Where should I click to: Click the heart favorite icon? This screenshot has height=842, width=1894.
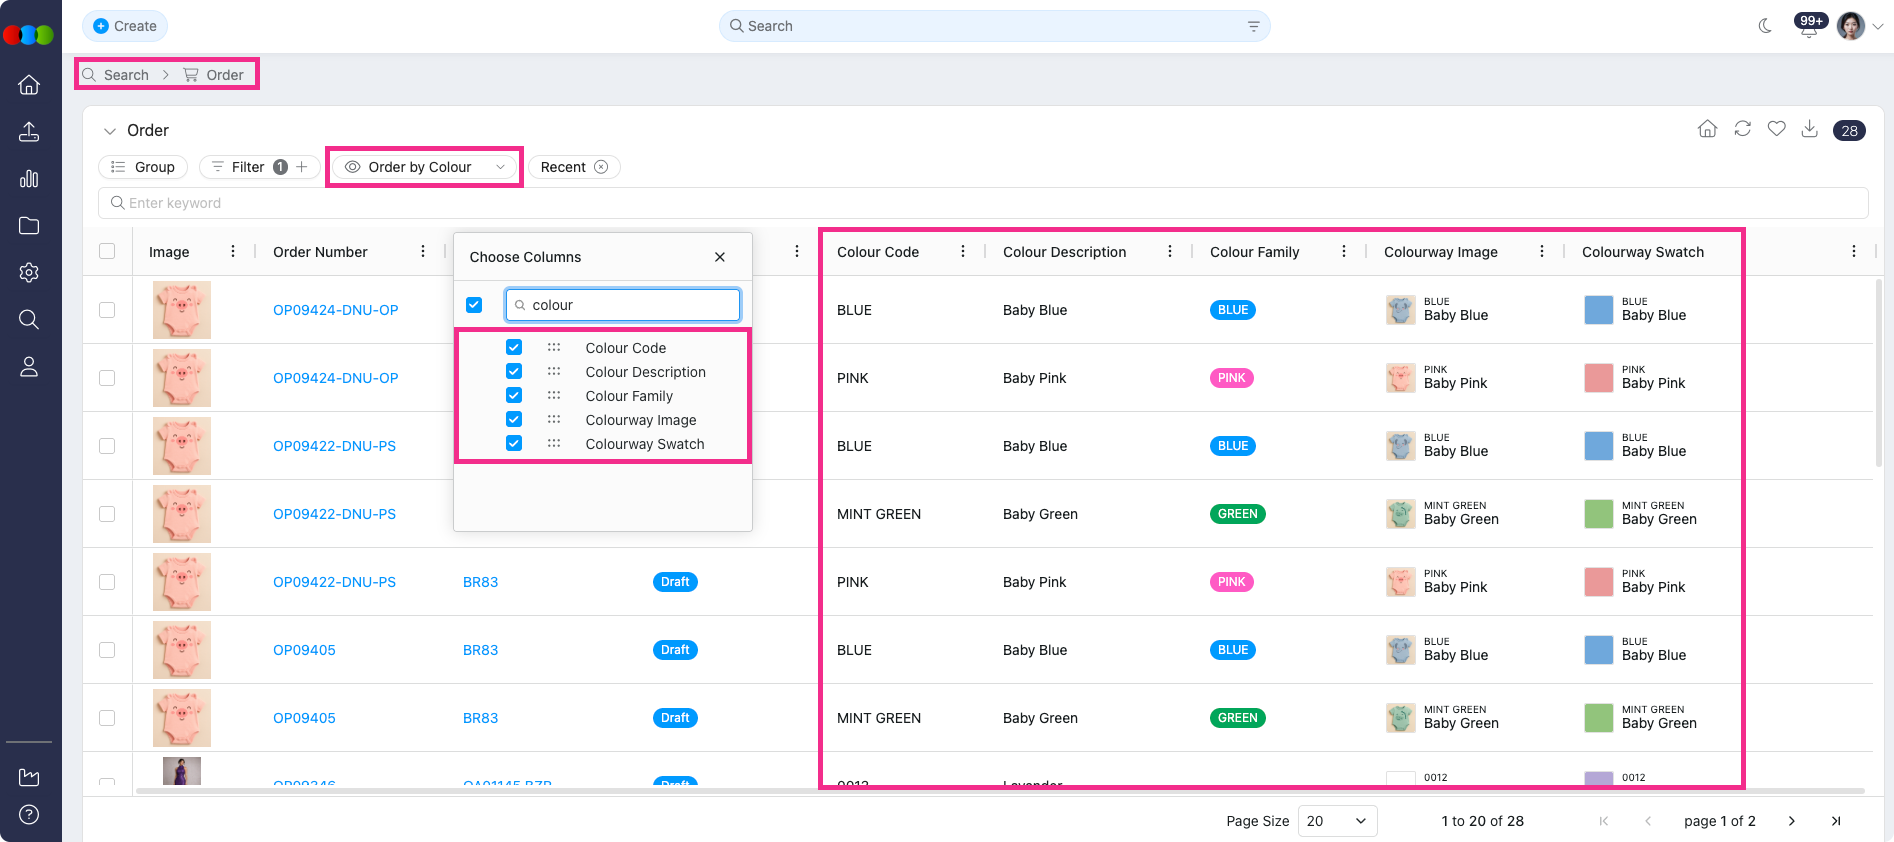(1776, 129)
